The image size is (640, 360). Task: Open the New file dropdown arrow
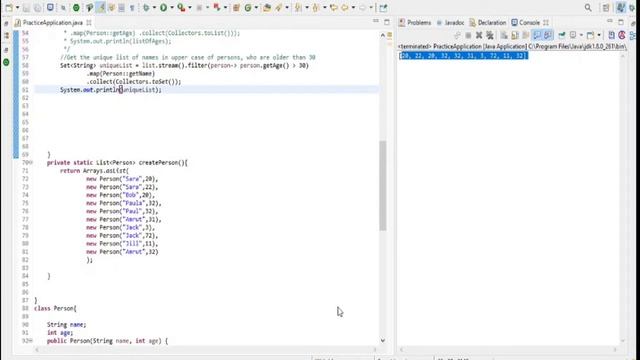coord(17,8)
